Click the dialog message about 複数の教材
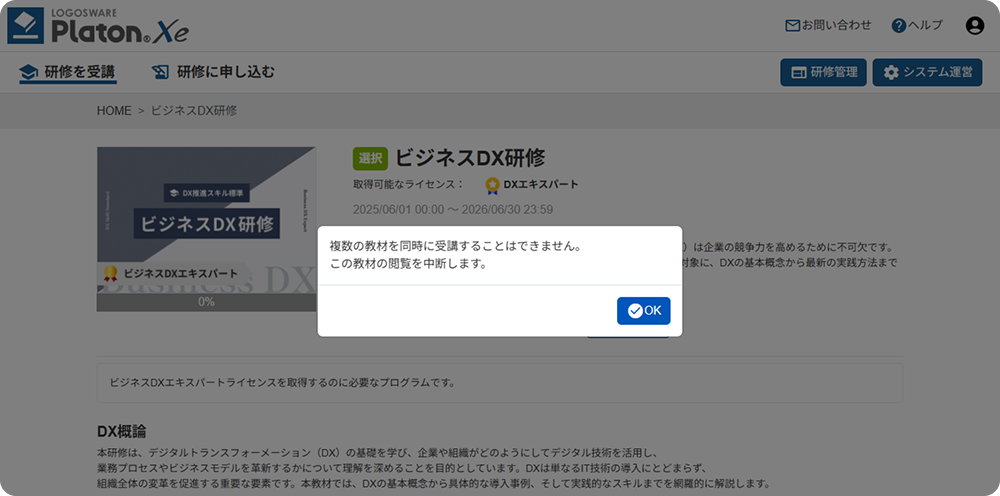The image size is (1000, 496). pyautogui.click(x=455, y=254)
